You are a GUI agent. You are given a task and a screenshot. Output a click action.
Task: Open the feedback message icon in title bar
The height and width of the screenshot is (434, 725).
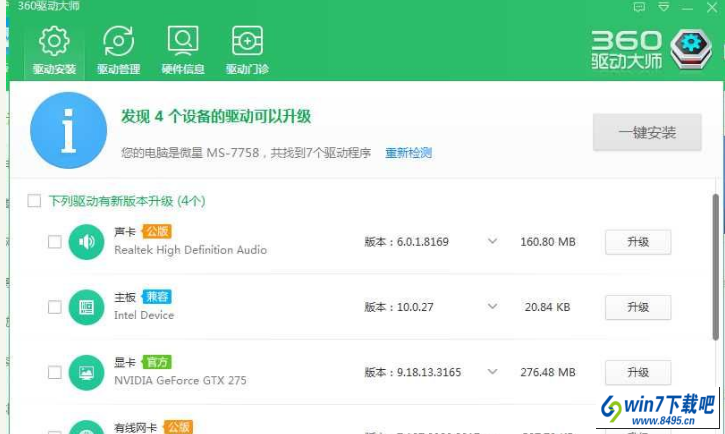pyautogui.click(x=639, y=7)
